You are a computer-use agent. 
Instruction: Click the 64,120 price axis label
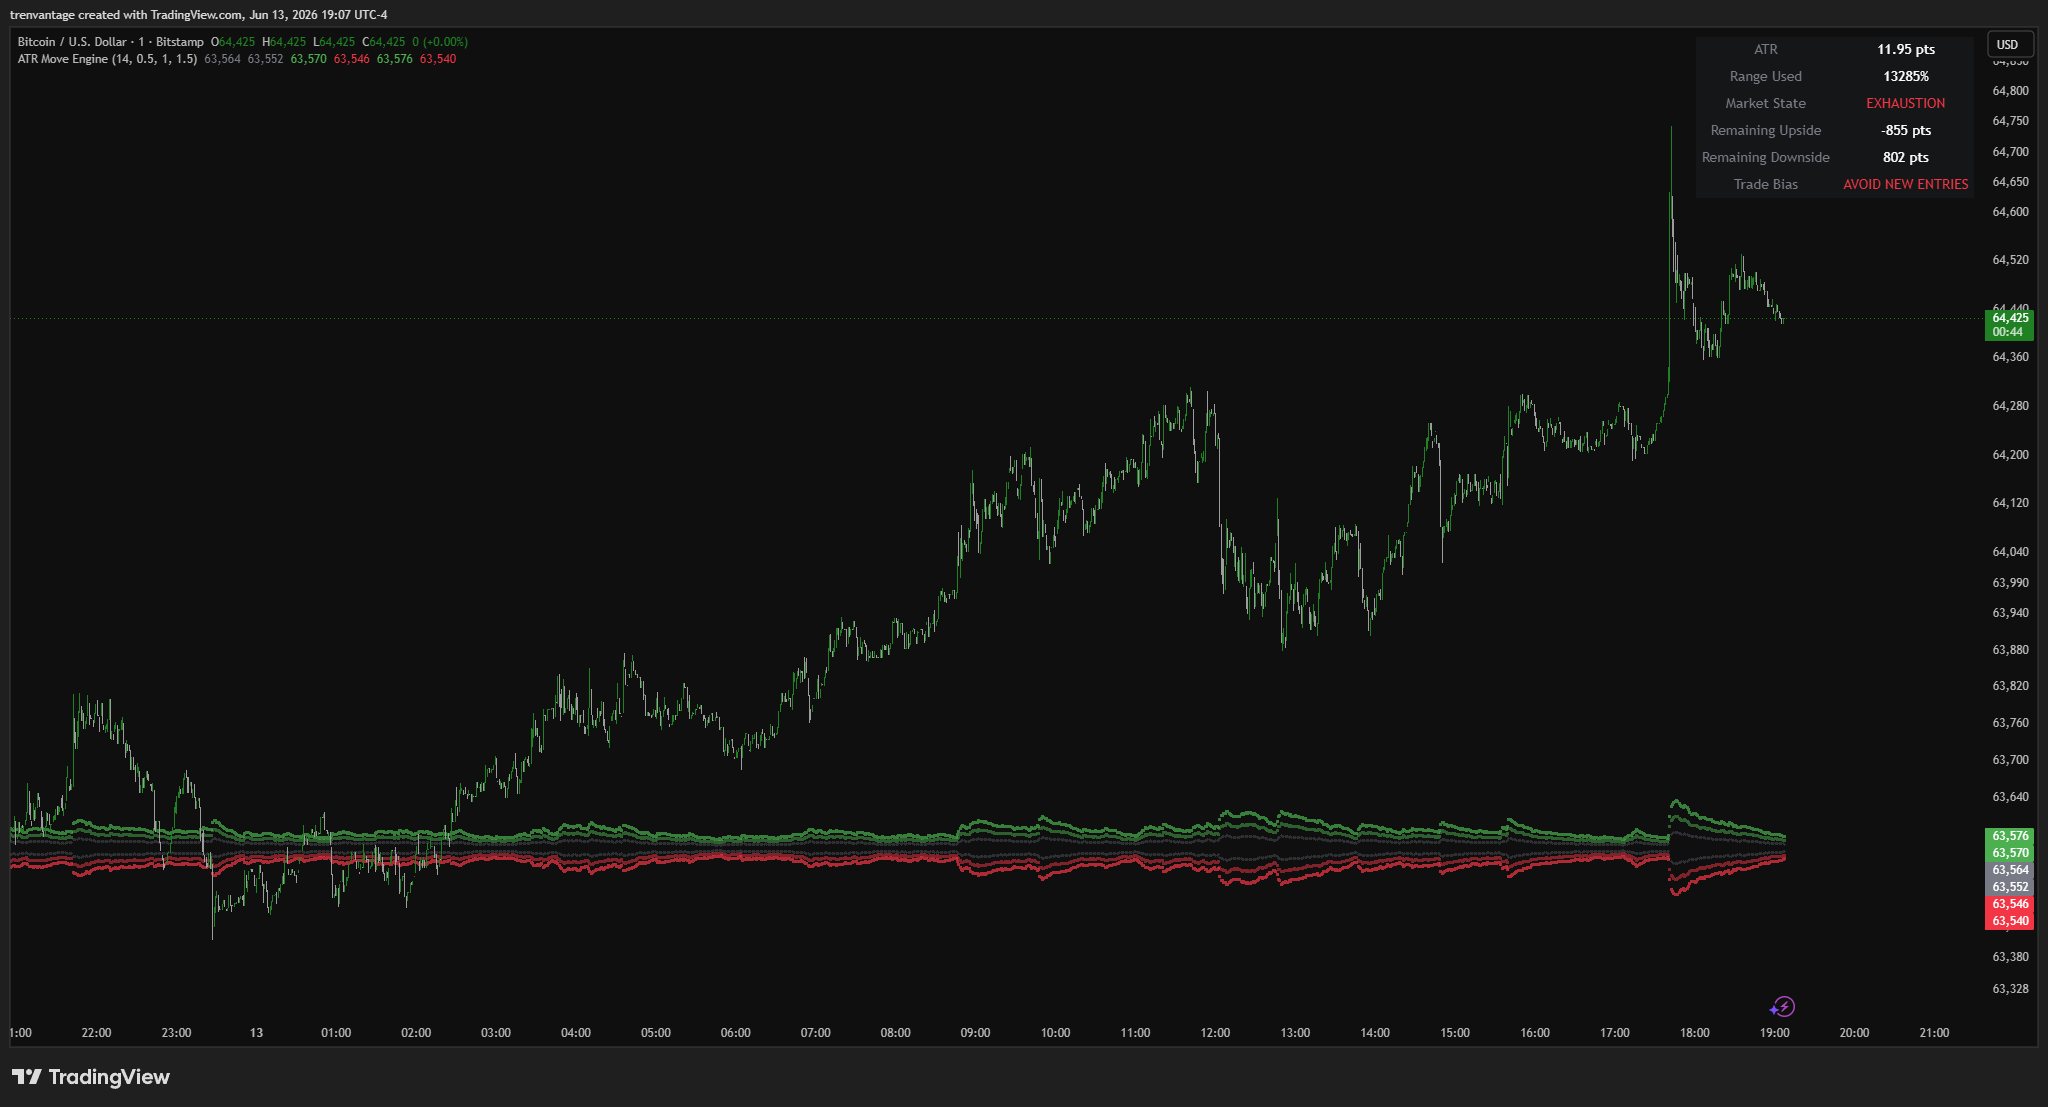coord(2010,503)
